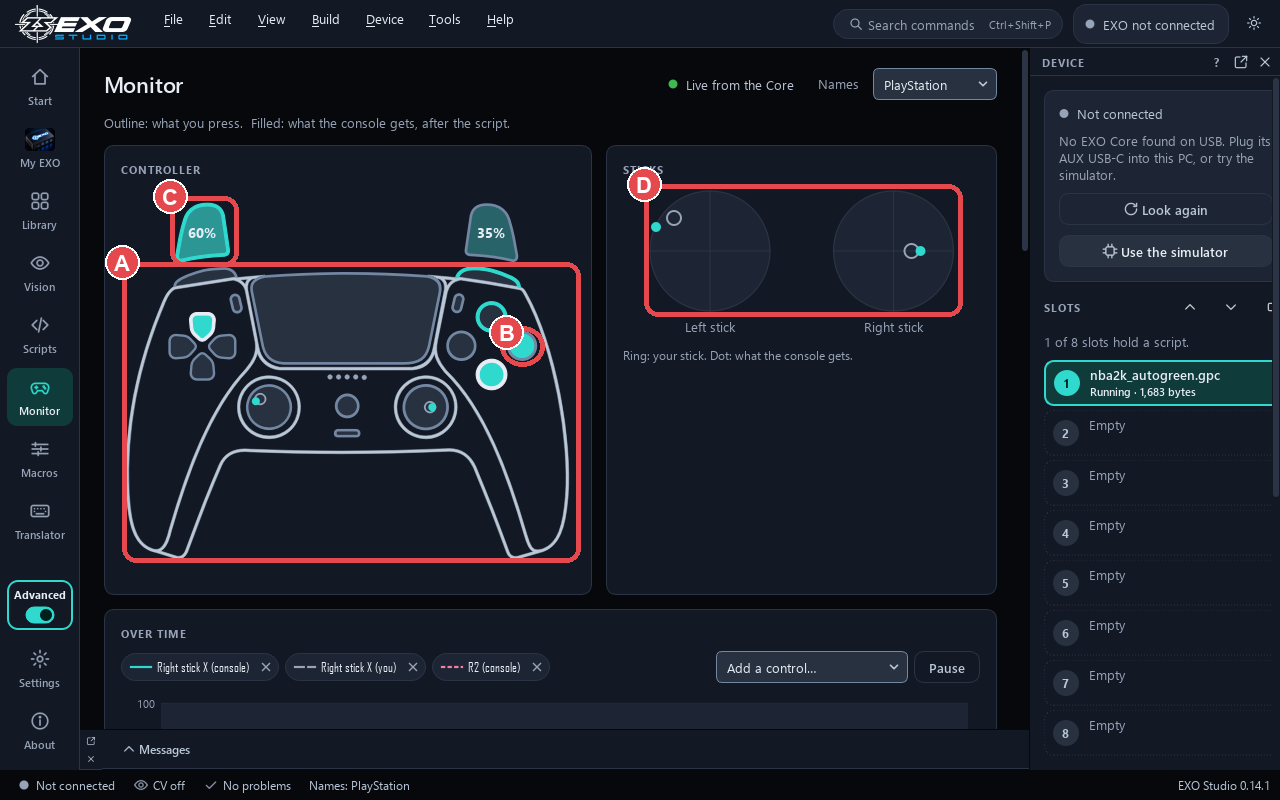
Task: Open the Names PlayStation dropdown
Action: click(935, 85)
